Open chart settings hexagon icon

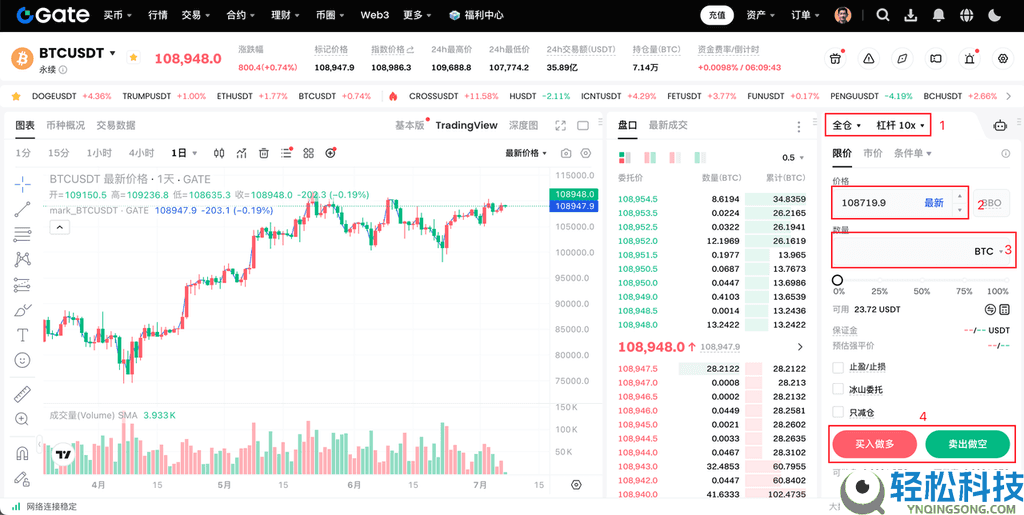586,153
